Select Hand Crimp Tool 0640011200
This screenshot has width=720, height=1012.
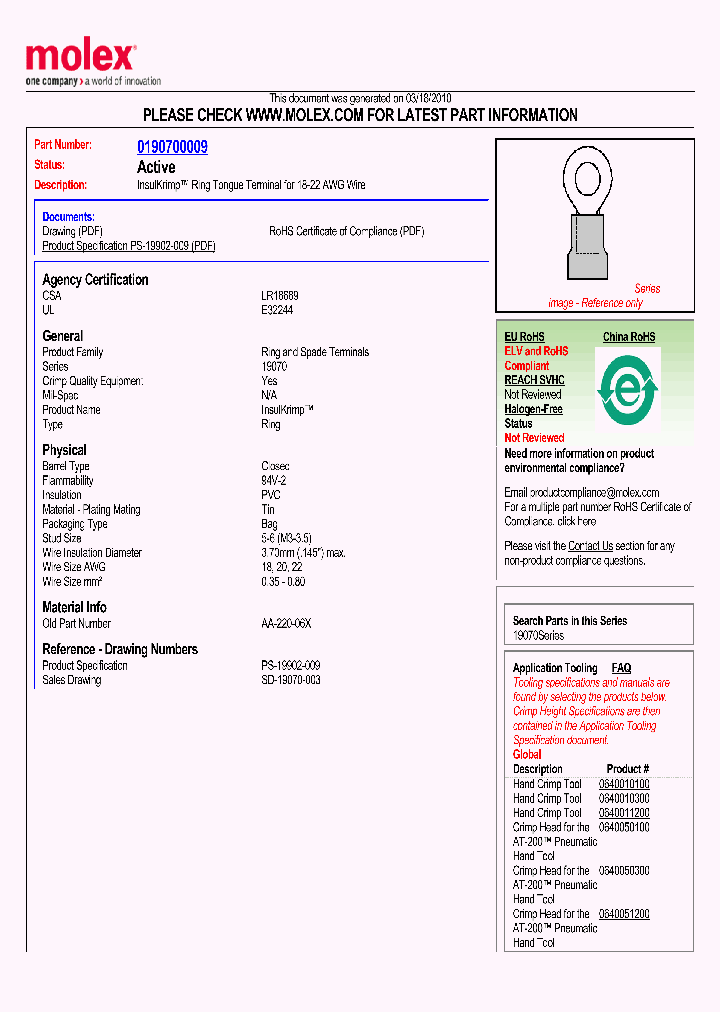(x=624, y=813)
